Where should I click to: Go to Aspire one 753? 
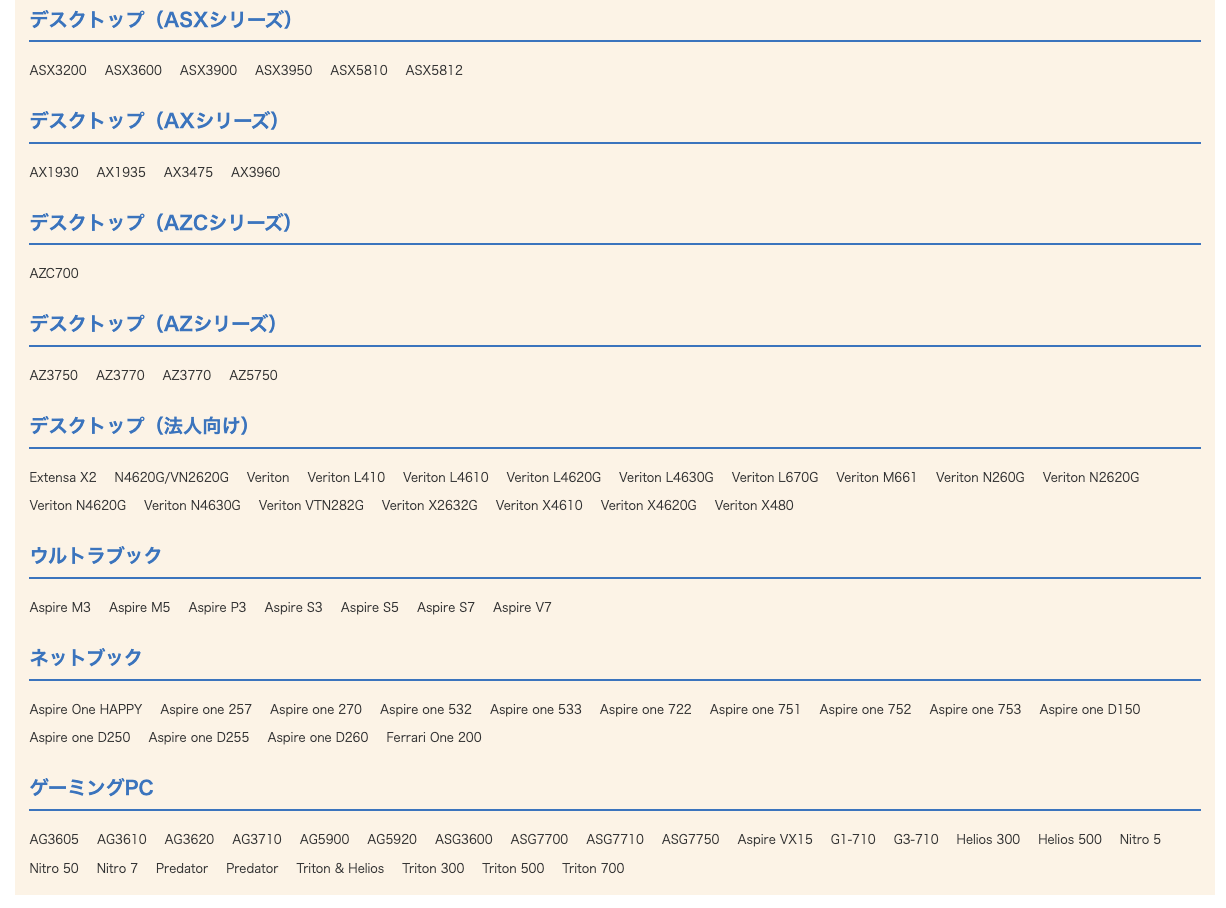976,709
